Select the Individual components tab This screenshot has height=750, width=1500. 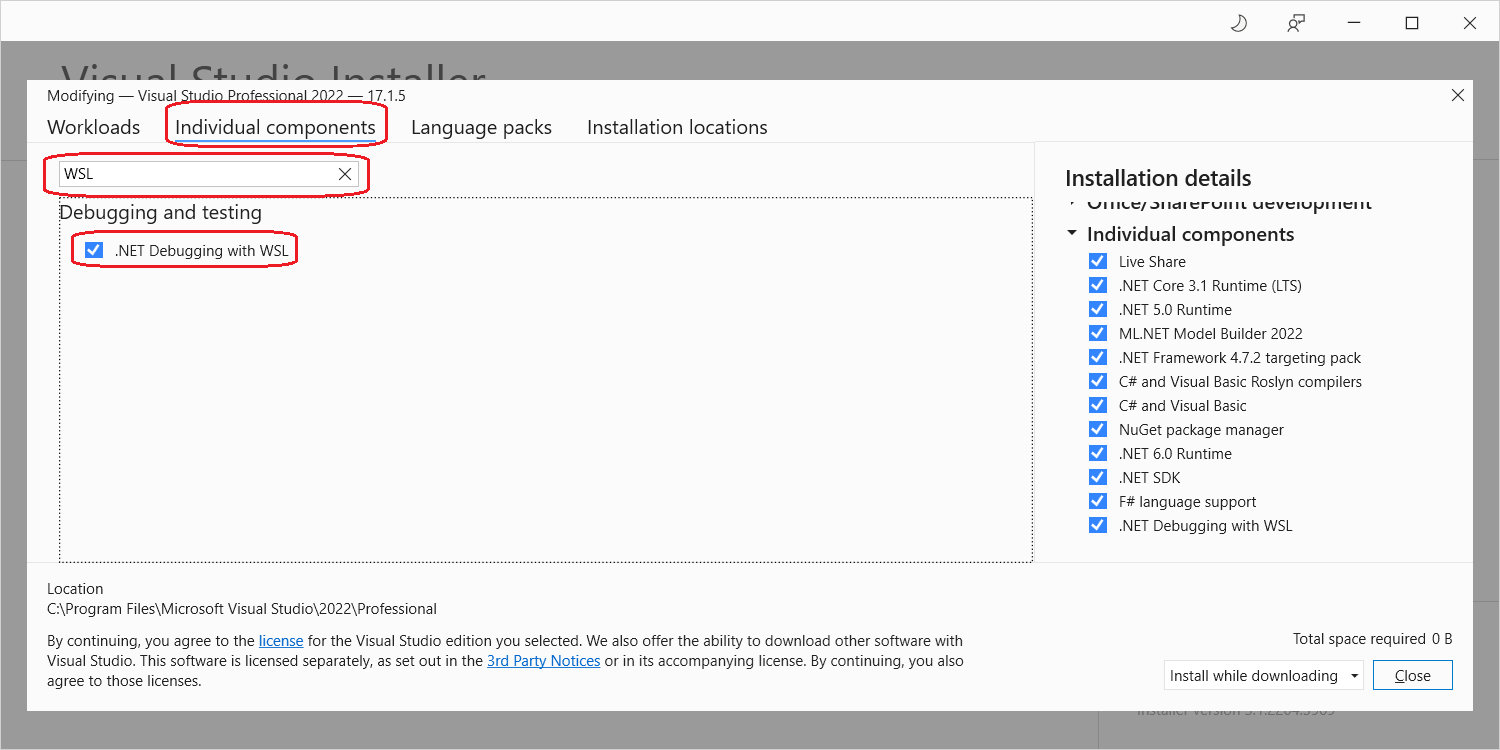[x=276, y=127]
